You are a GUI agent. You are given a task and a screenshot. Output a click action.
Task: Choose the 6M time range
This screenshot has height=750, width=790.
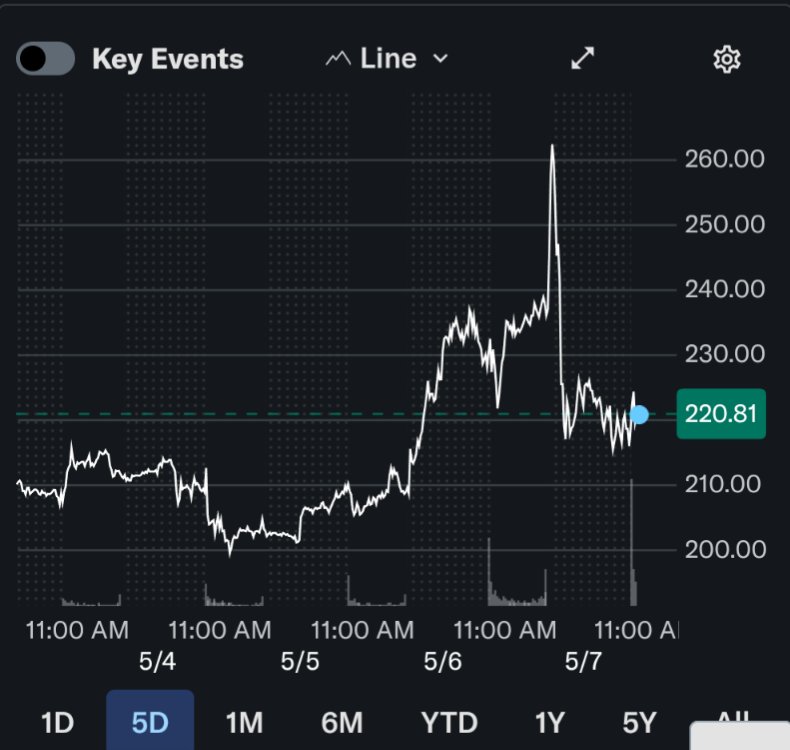(x=342, y=723)
